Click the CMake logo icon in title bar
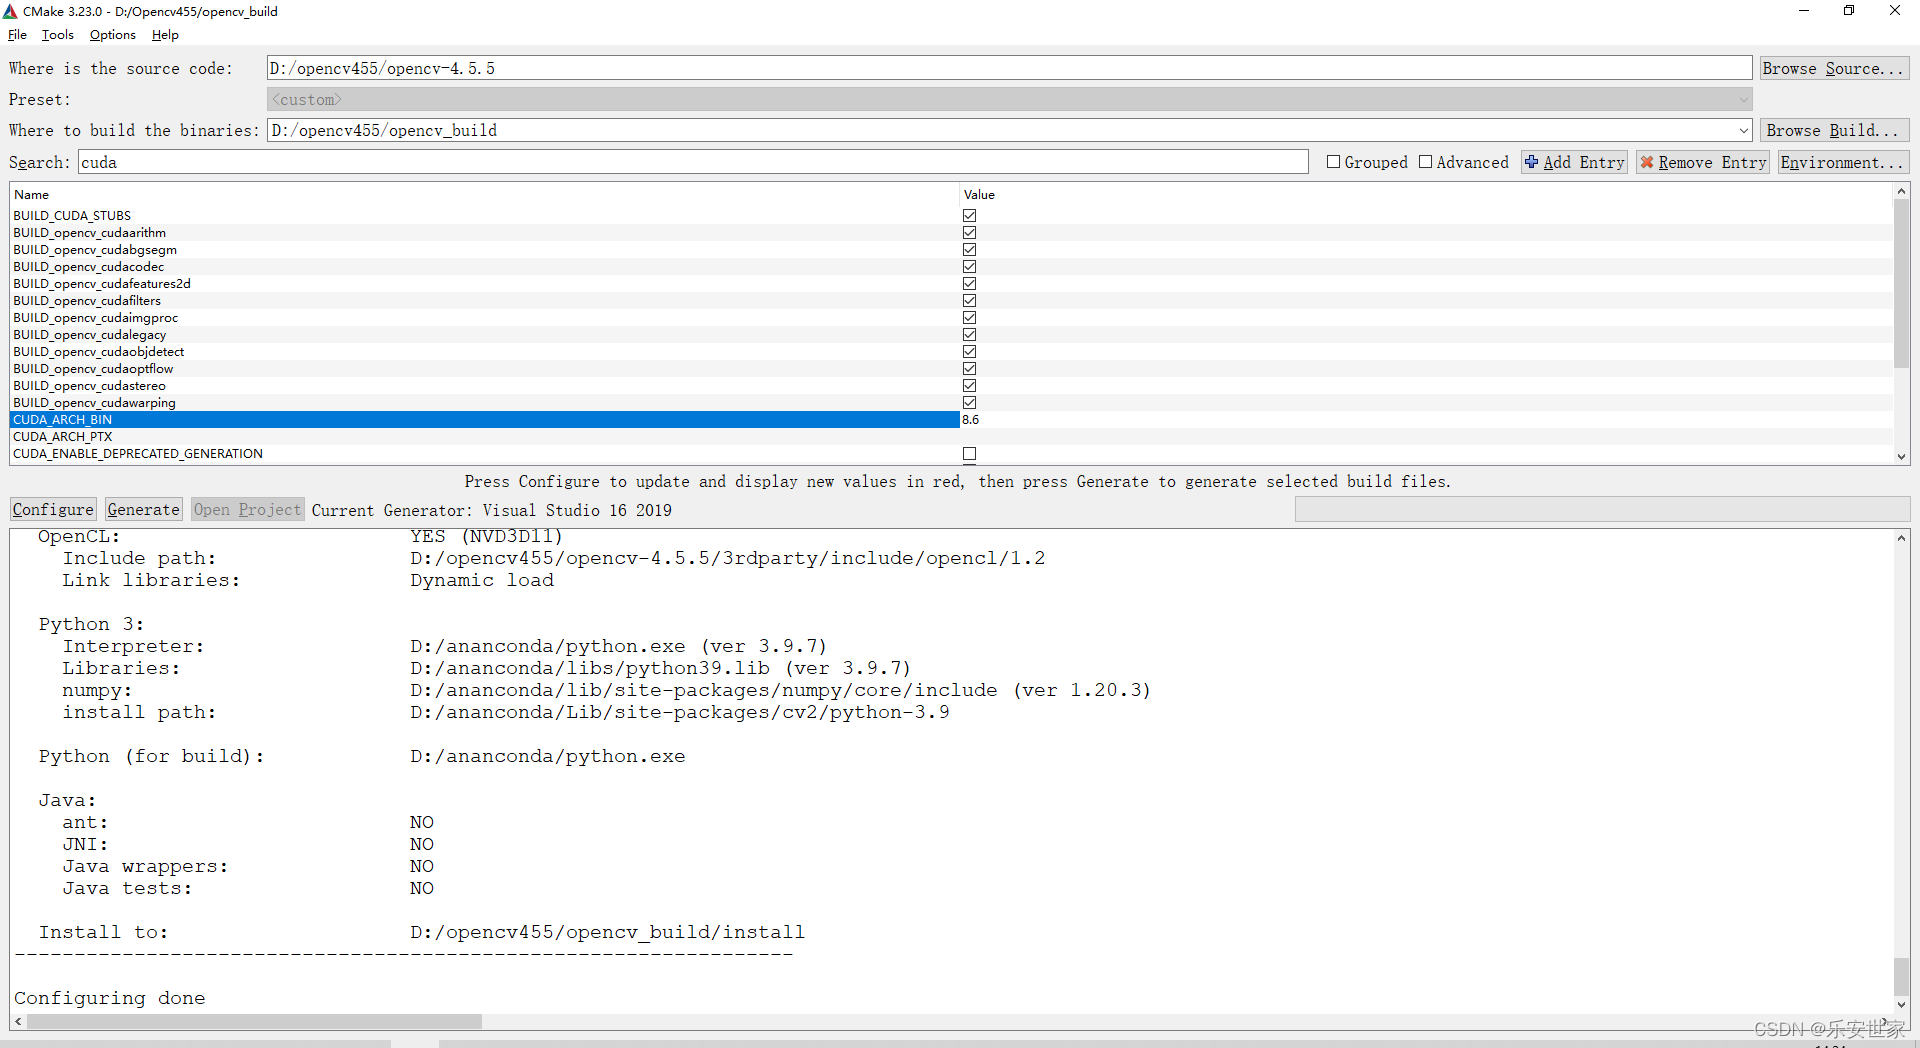1920x1048 pixels. 10,11
